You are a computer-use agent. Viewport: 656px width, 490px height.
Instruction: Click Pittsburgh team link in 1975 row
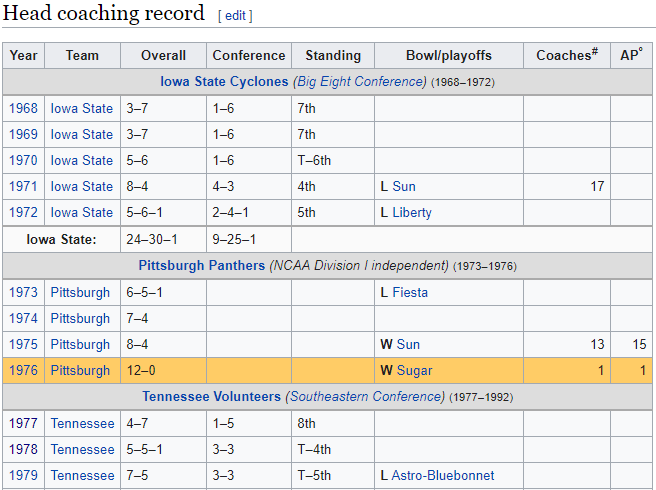point(80,344)
